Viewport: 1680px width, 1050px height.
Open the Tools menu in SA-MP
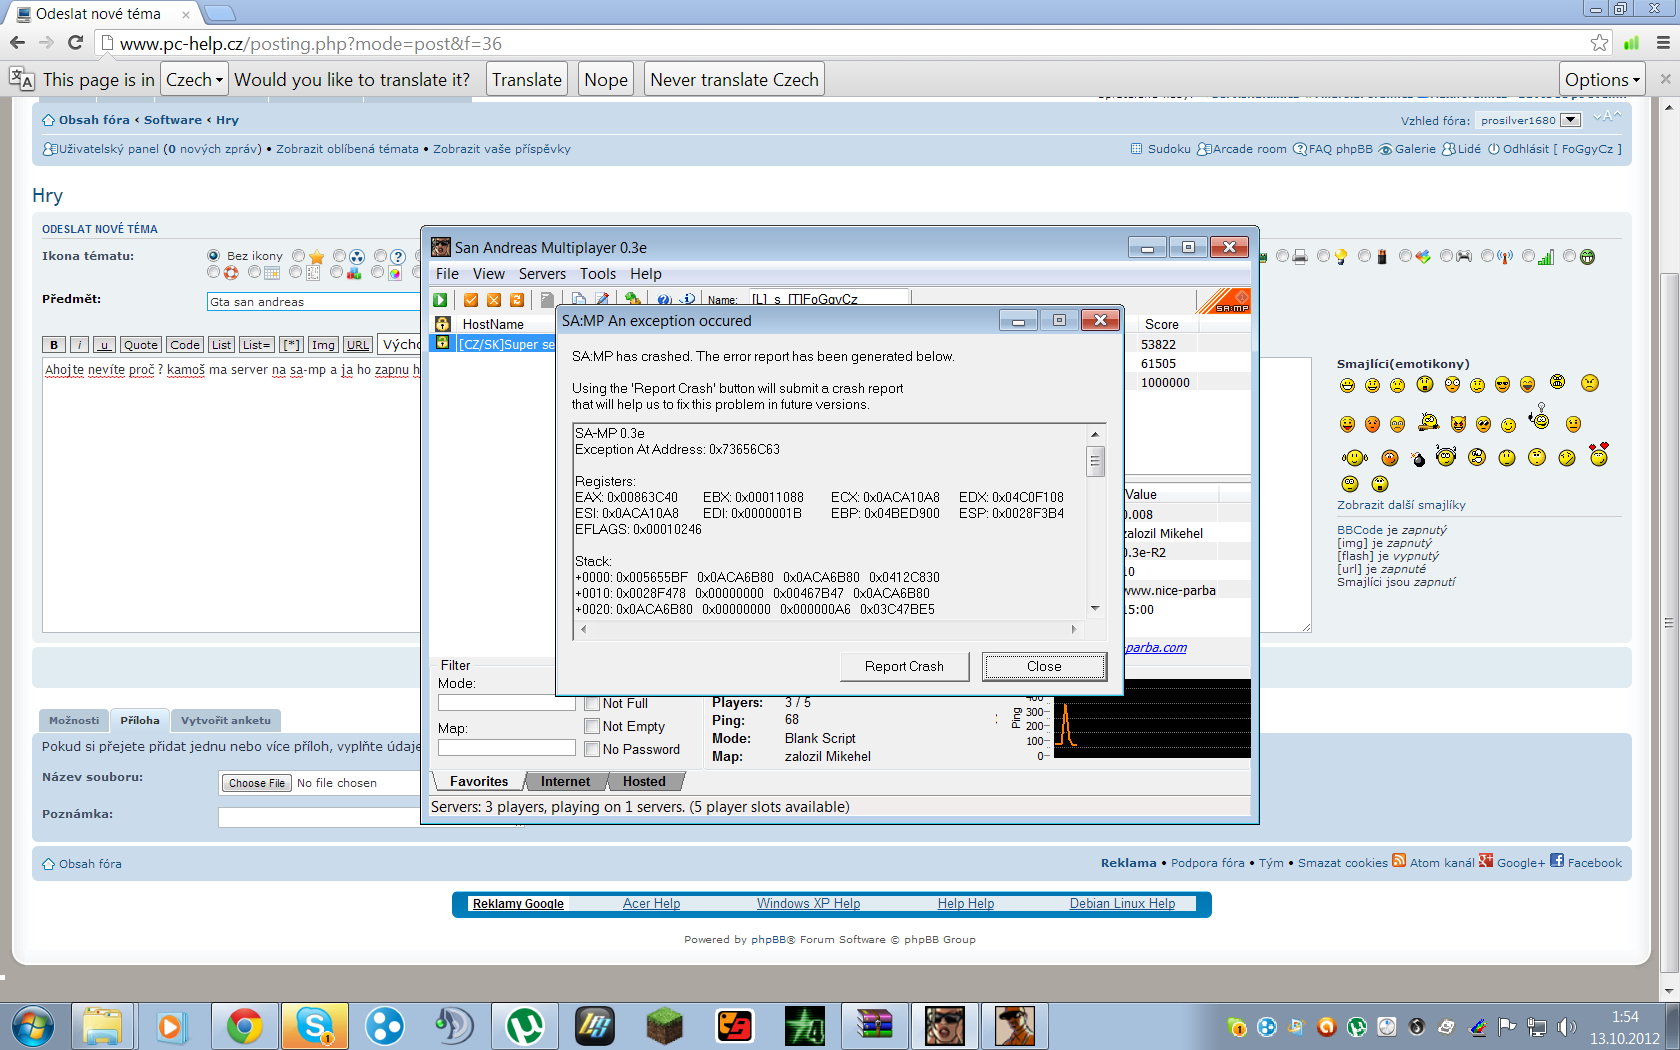598,274
